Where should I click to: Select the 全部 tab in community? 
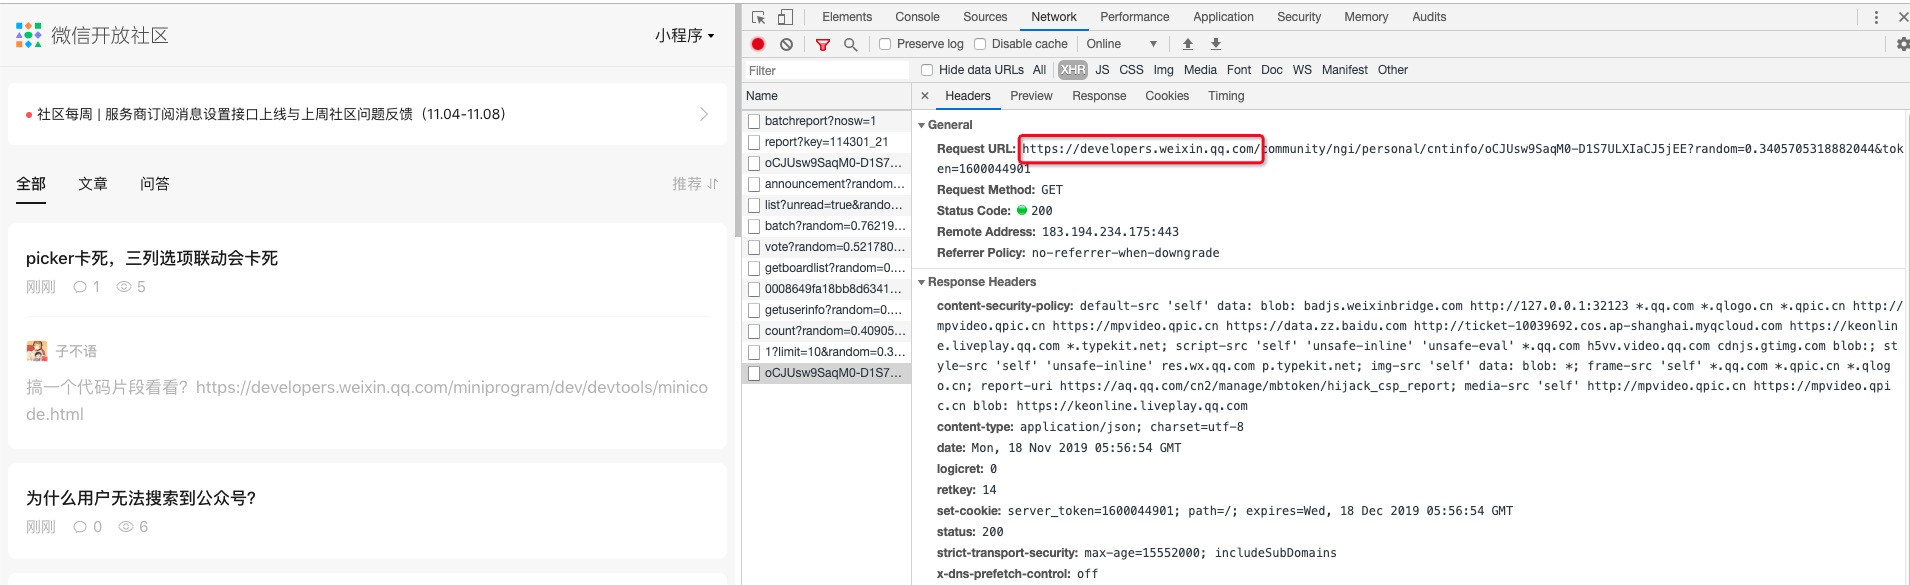pos(31,184)
